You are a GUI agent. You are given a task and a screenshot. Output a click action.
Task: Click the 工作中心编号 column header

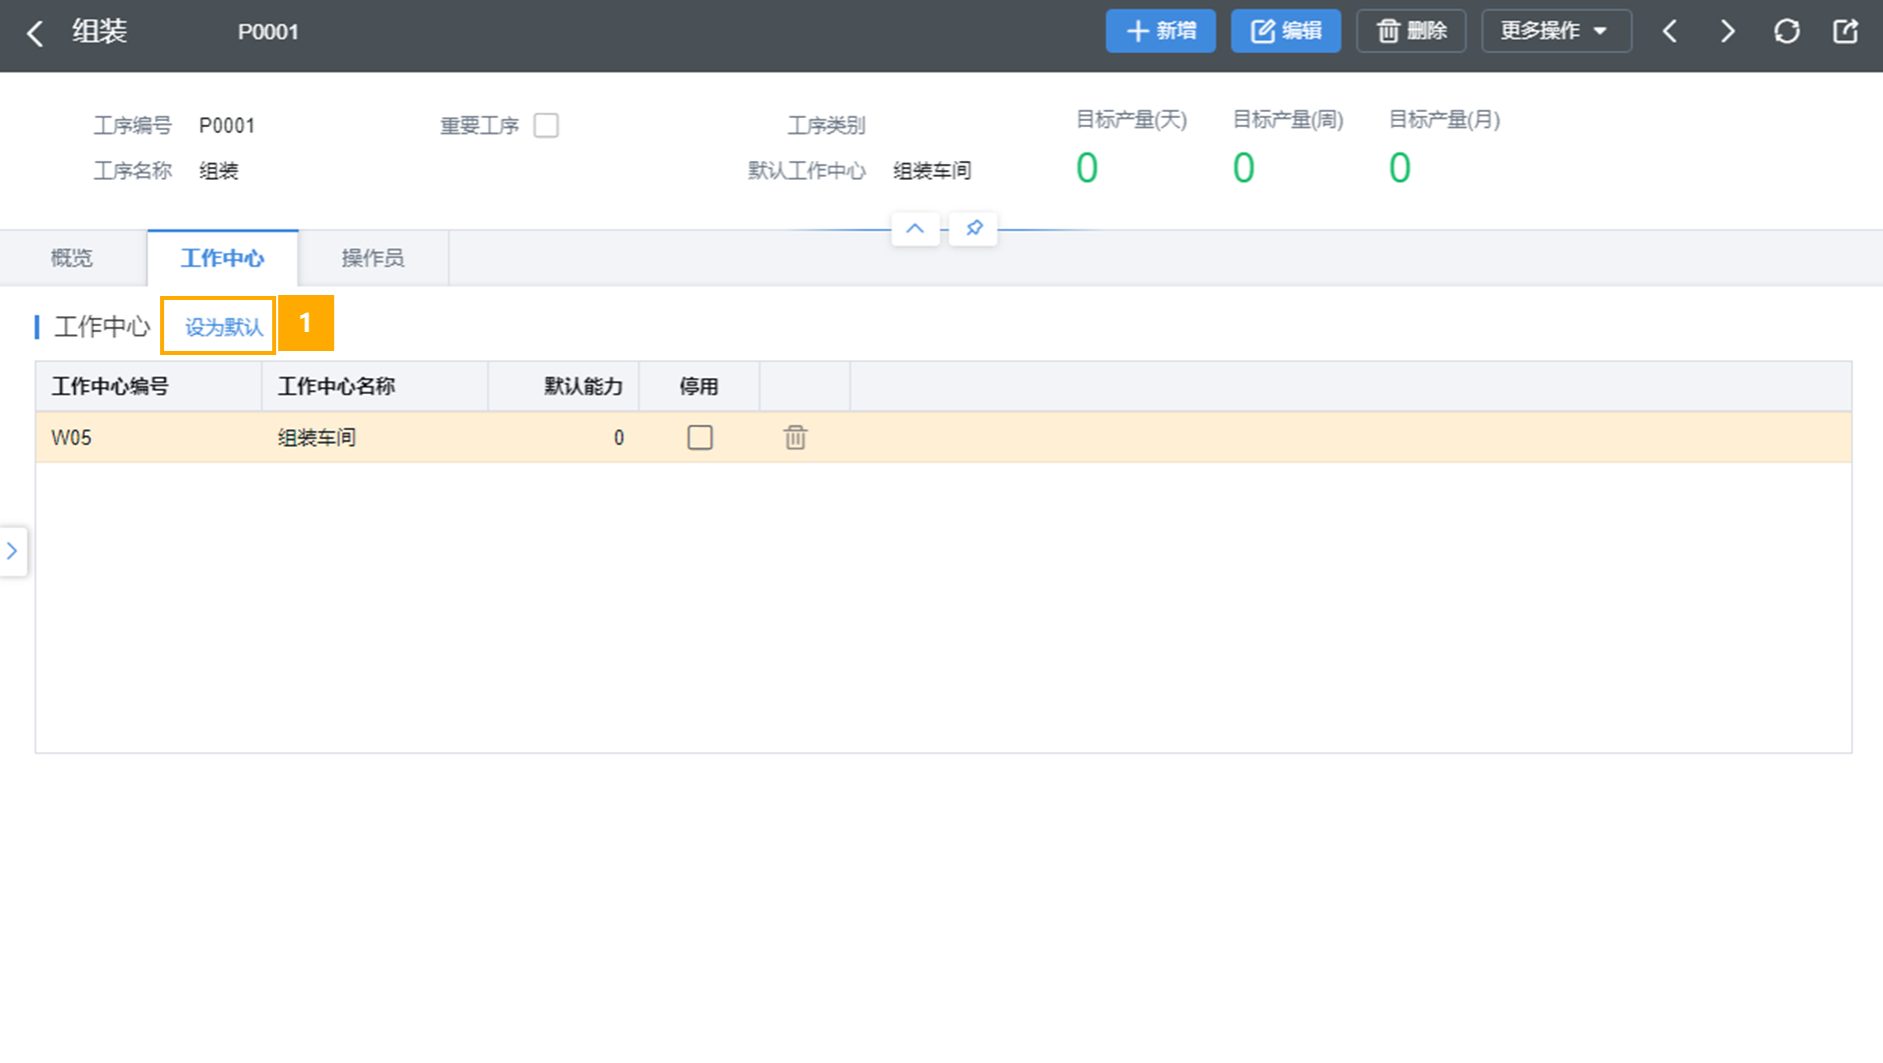(149, 386)
